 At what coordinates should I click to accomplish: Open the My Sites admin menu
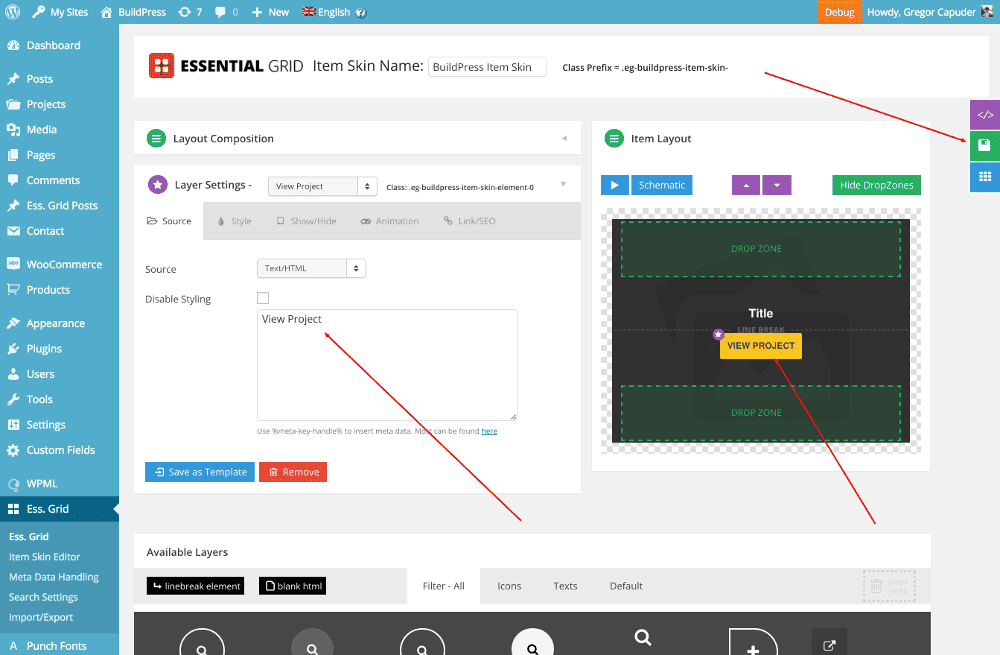pos(60,12)
